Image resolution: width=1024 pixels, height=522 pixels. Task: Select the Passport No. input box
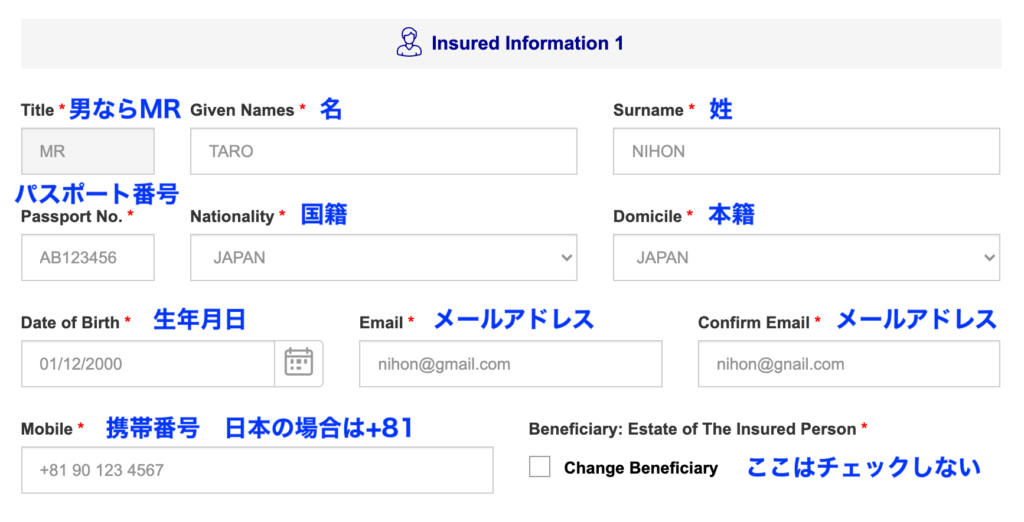(88, 257)
